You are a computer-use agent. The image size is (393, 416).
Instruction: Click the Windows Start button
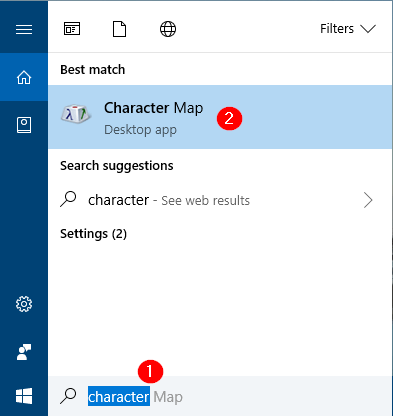24,396
